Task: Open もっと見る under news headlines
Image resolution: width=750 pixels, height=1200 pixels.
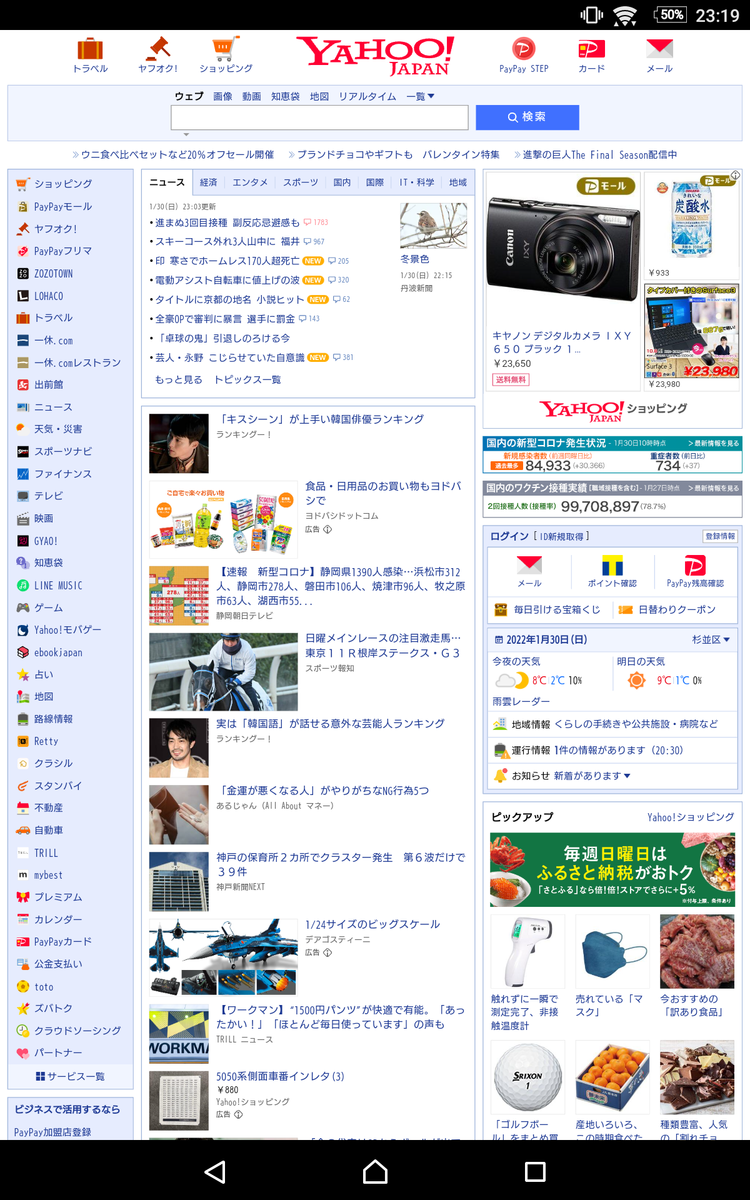Action: [178, 380]
